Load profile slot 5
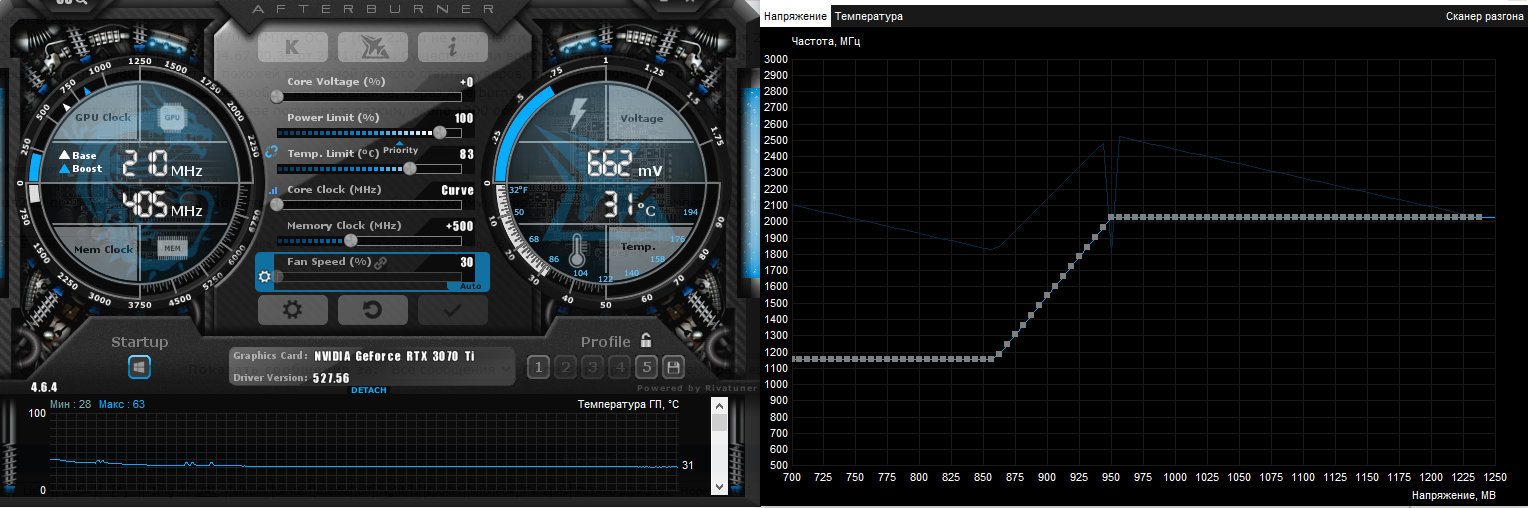 tap(646, 367)
